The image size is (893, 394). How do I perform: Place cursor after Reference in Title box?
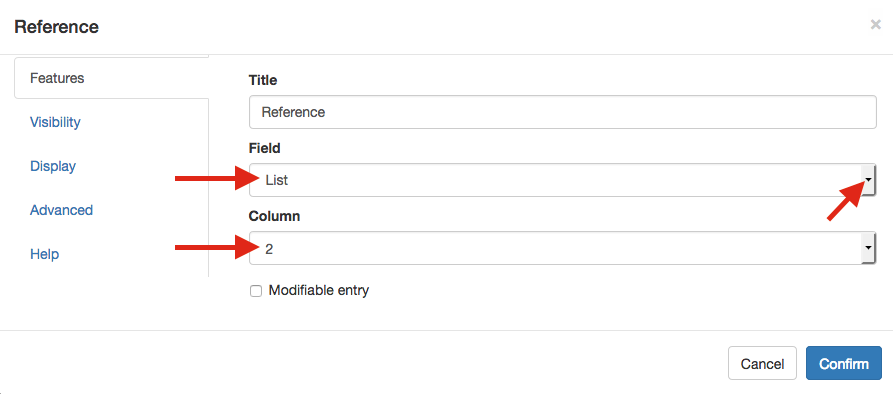click(326, 112)
